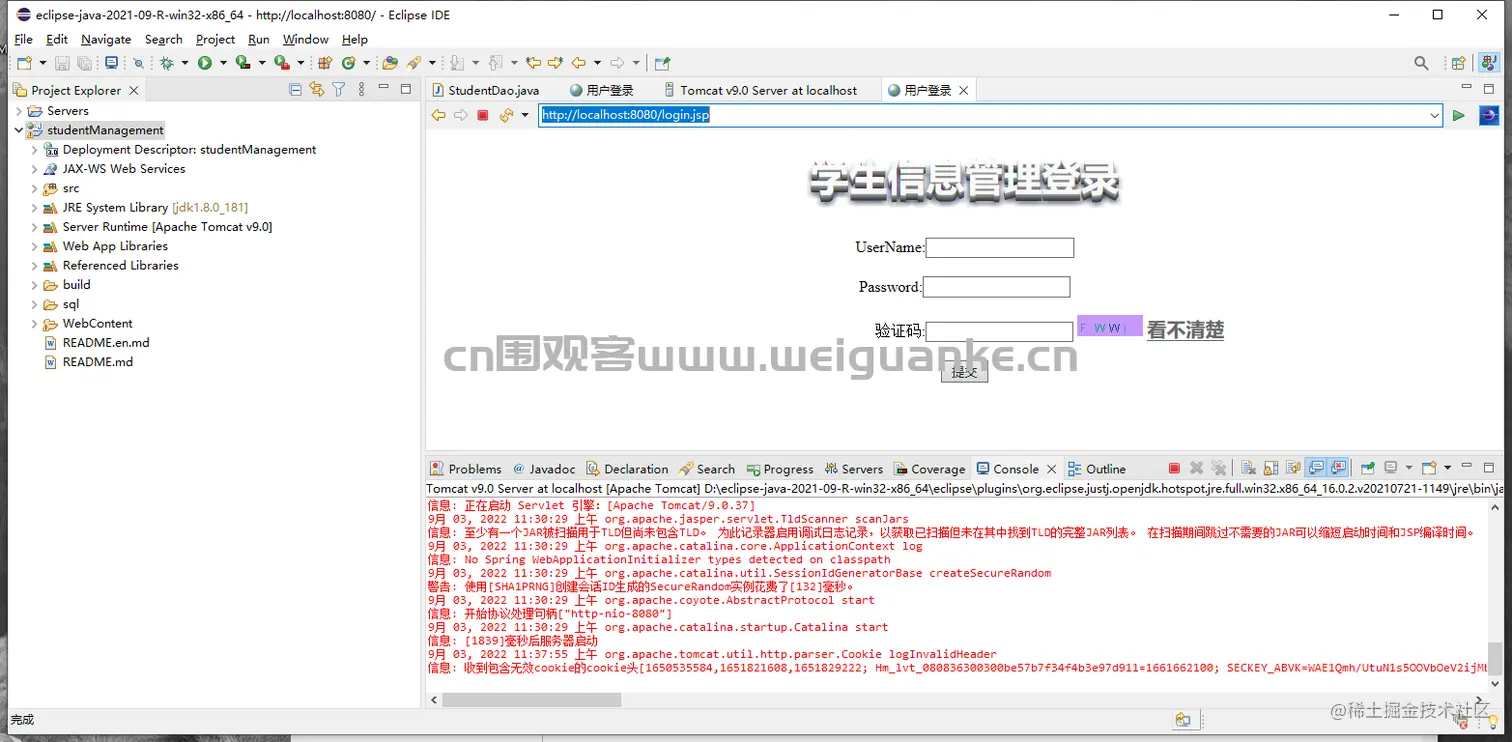Screen dimensions: 1512x742
Task: Pin the Console view
Action: (1368, 468)
